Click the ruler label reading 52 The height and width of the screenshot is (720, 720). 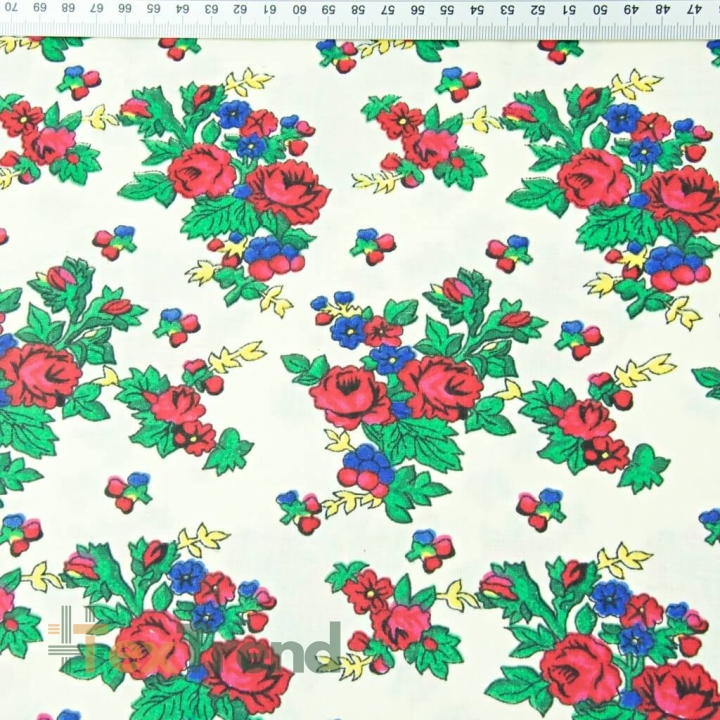click(x=540, y=9)
